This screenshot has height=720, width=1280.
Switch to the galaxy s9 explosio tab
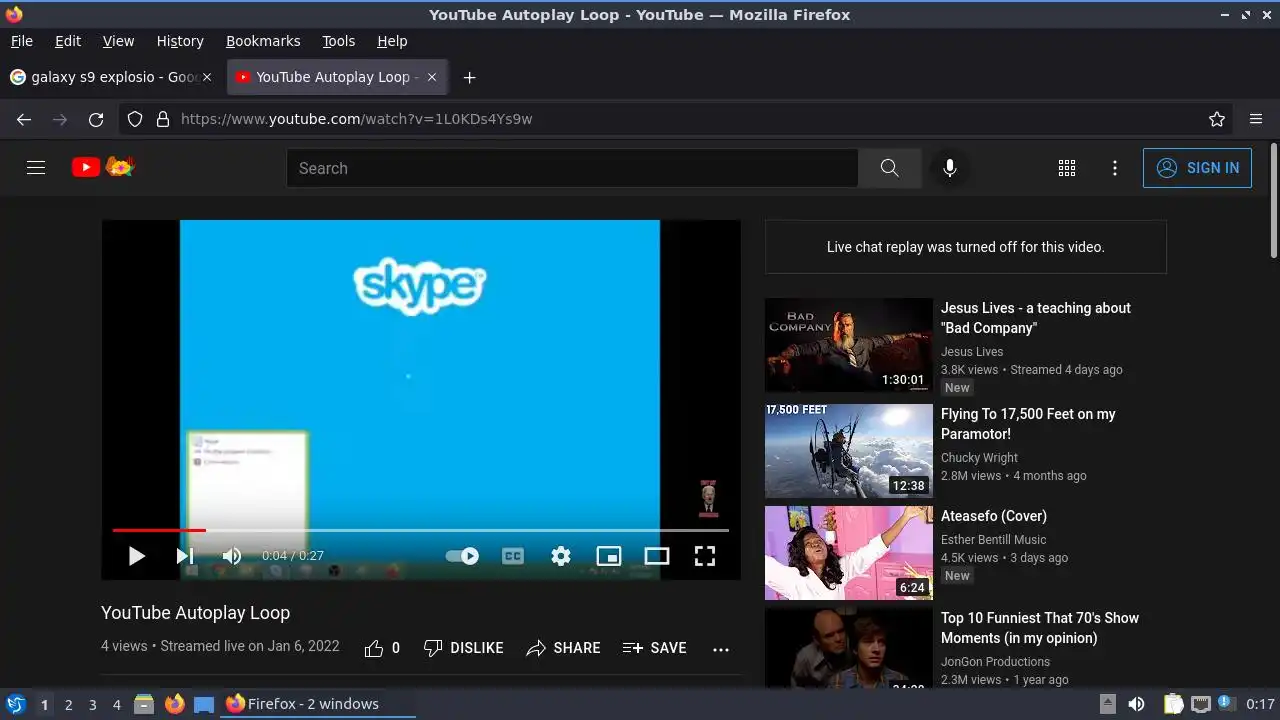click(x=111, y=77)
